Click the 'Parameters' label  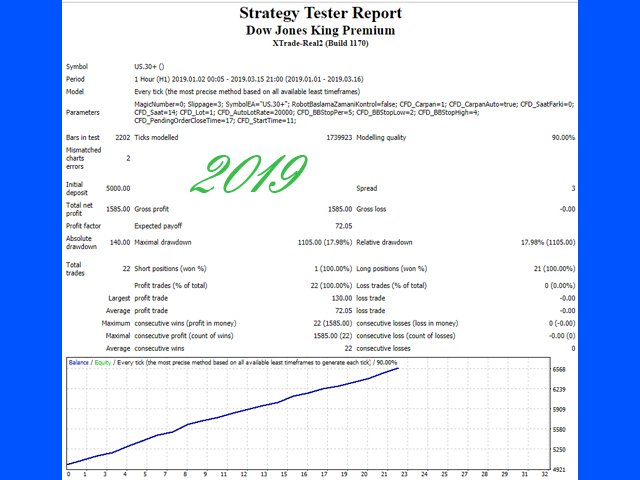pyautogui.click(x=83, y=112)
